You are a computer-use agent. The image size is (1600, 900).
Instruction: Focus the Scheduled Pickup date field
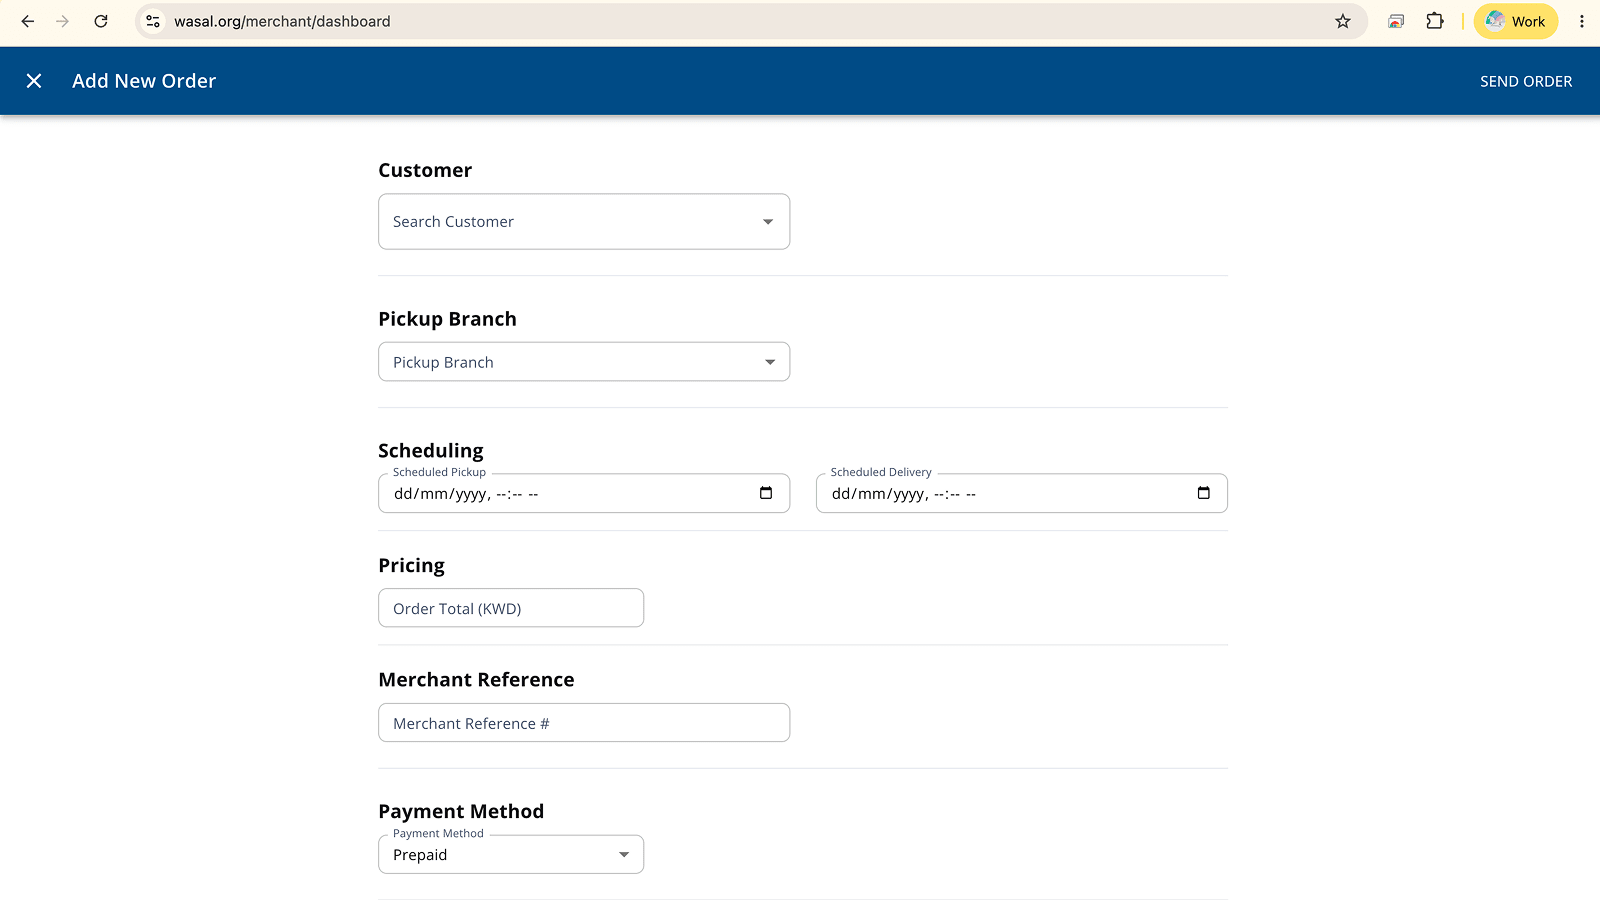click(584, 493)
